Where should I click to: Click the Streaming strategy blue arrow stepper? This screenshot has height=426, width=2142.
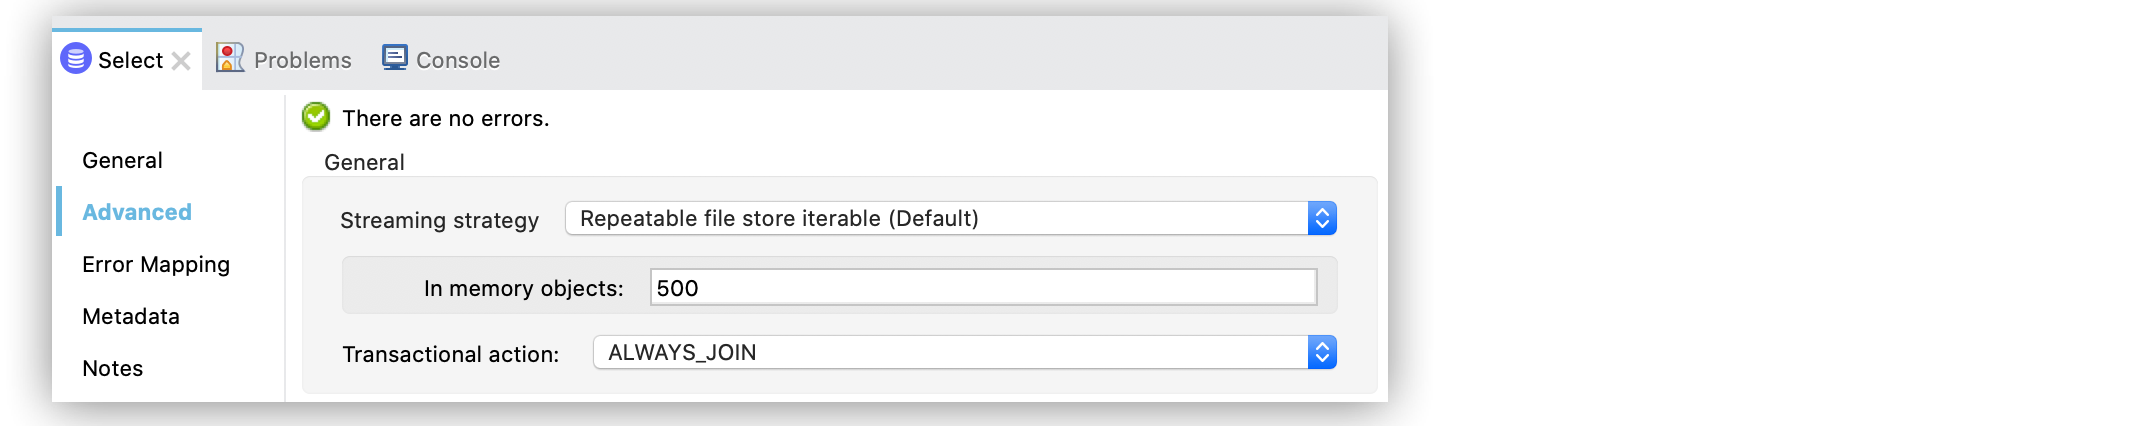1322,218
